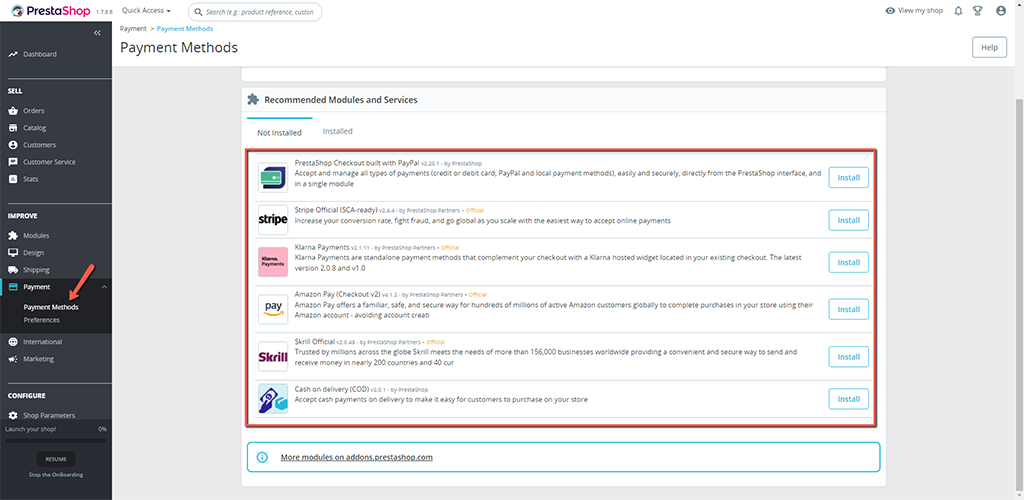The height and width of the screenshot is (500, 1024).
Task: Click the Payment credit card icon
Action: [x=13, y=287]
